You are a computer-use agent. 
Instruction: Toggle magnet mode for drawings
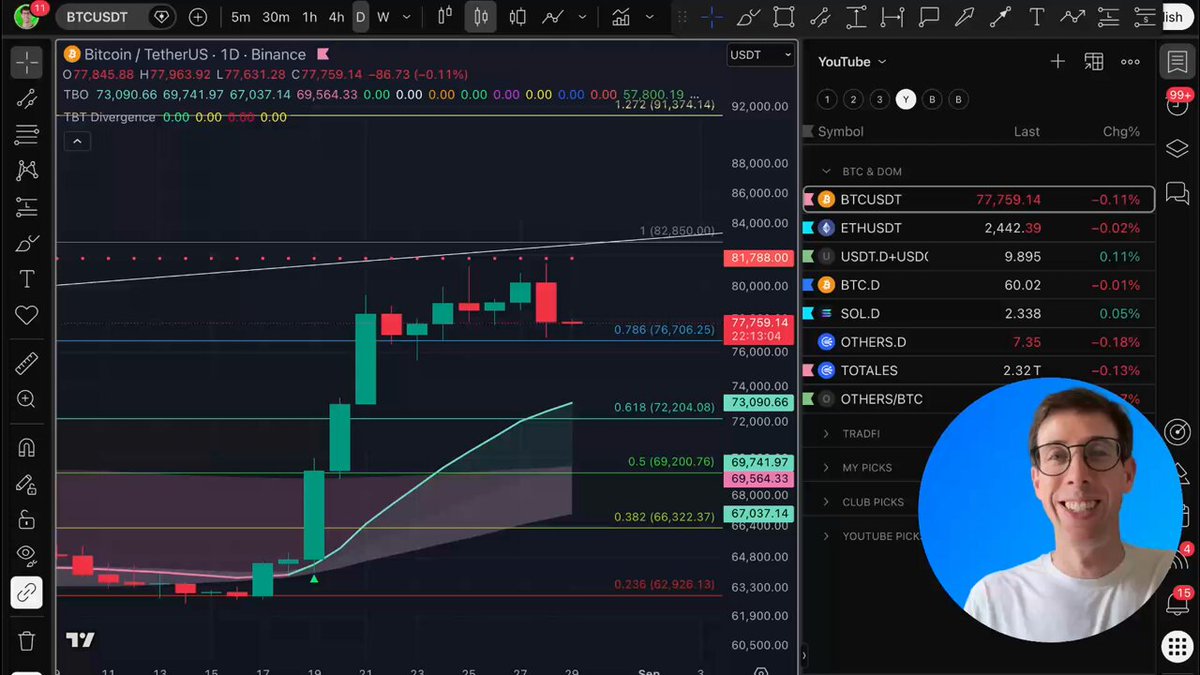click(27, 448)
